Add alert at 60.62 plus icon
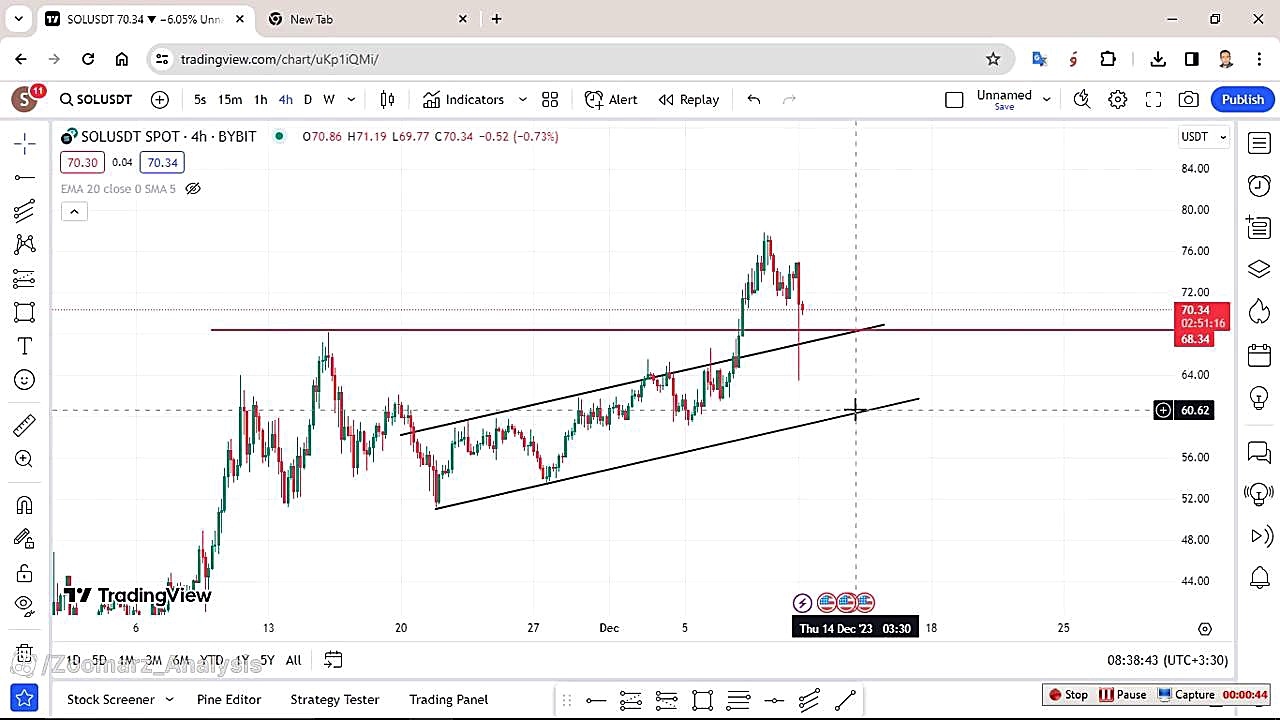This screenshot has height=720, width=1280. pos(1163,410)
